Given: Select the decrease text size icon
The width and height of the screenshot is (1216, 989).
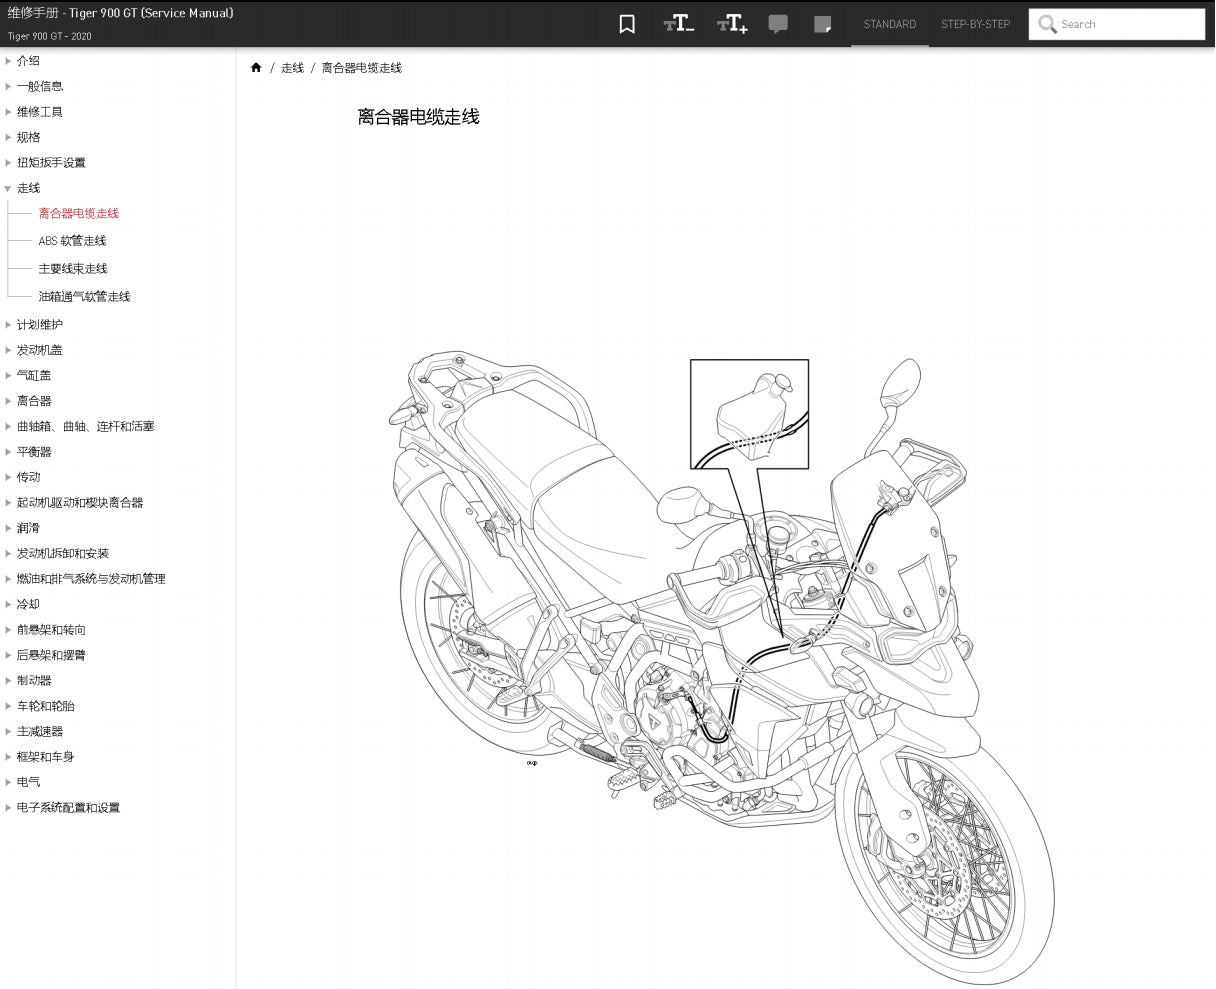Looking at the screenshot, I should (679, 24).
